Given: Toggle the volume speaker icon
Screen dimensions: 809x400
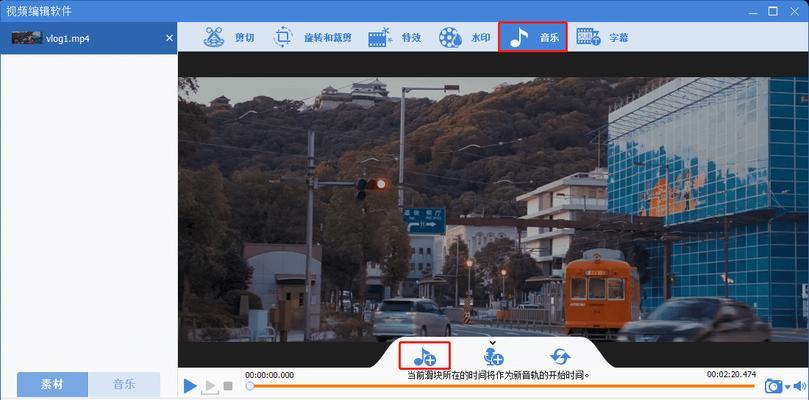Looking at the screenshot, I should (799, 386).
